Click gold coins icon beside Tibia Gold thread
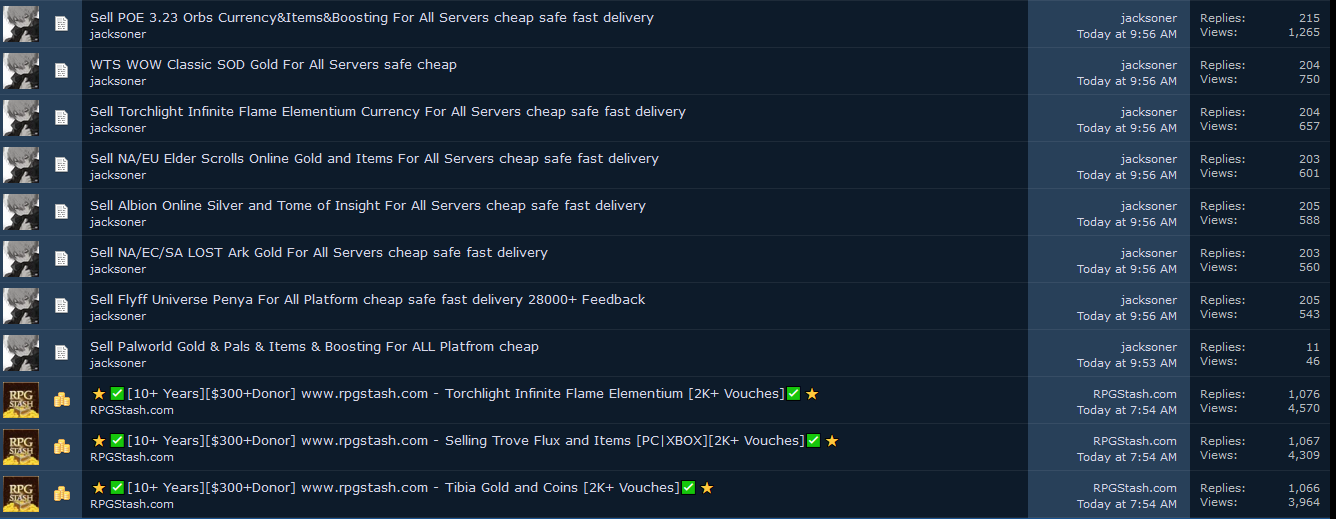The width and height of the screenshot is (1336, 519). click(62, 494)
